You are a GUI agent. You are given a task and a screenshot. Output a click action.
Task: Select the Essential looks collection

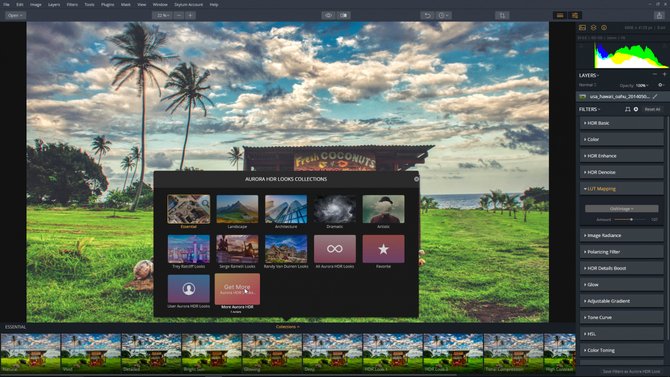[188, 209]
